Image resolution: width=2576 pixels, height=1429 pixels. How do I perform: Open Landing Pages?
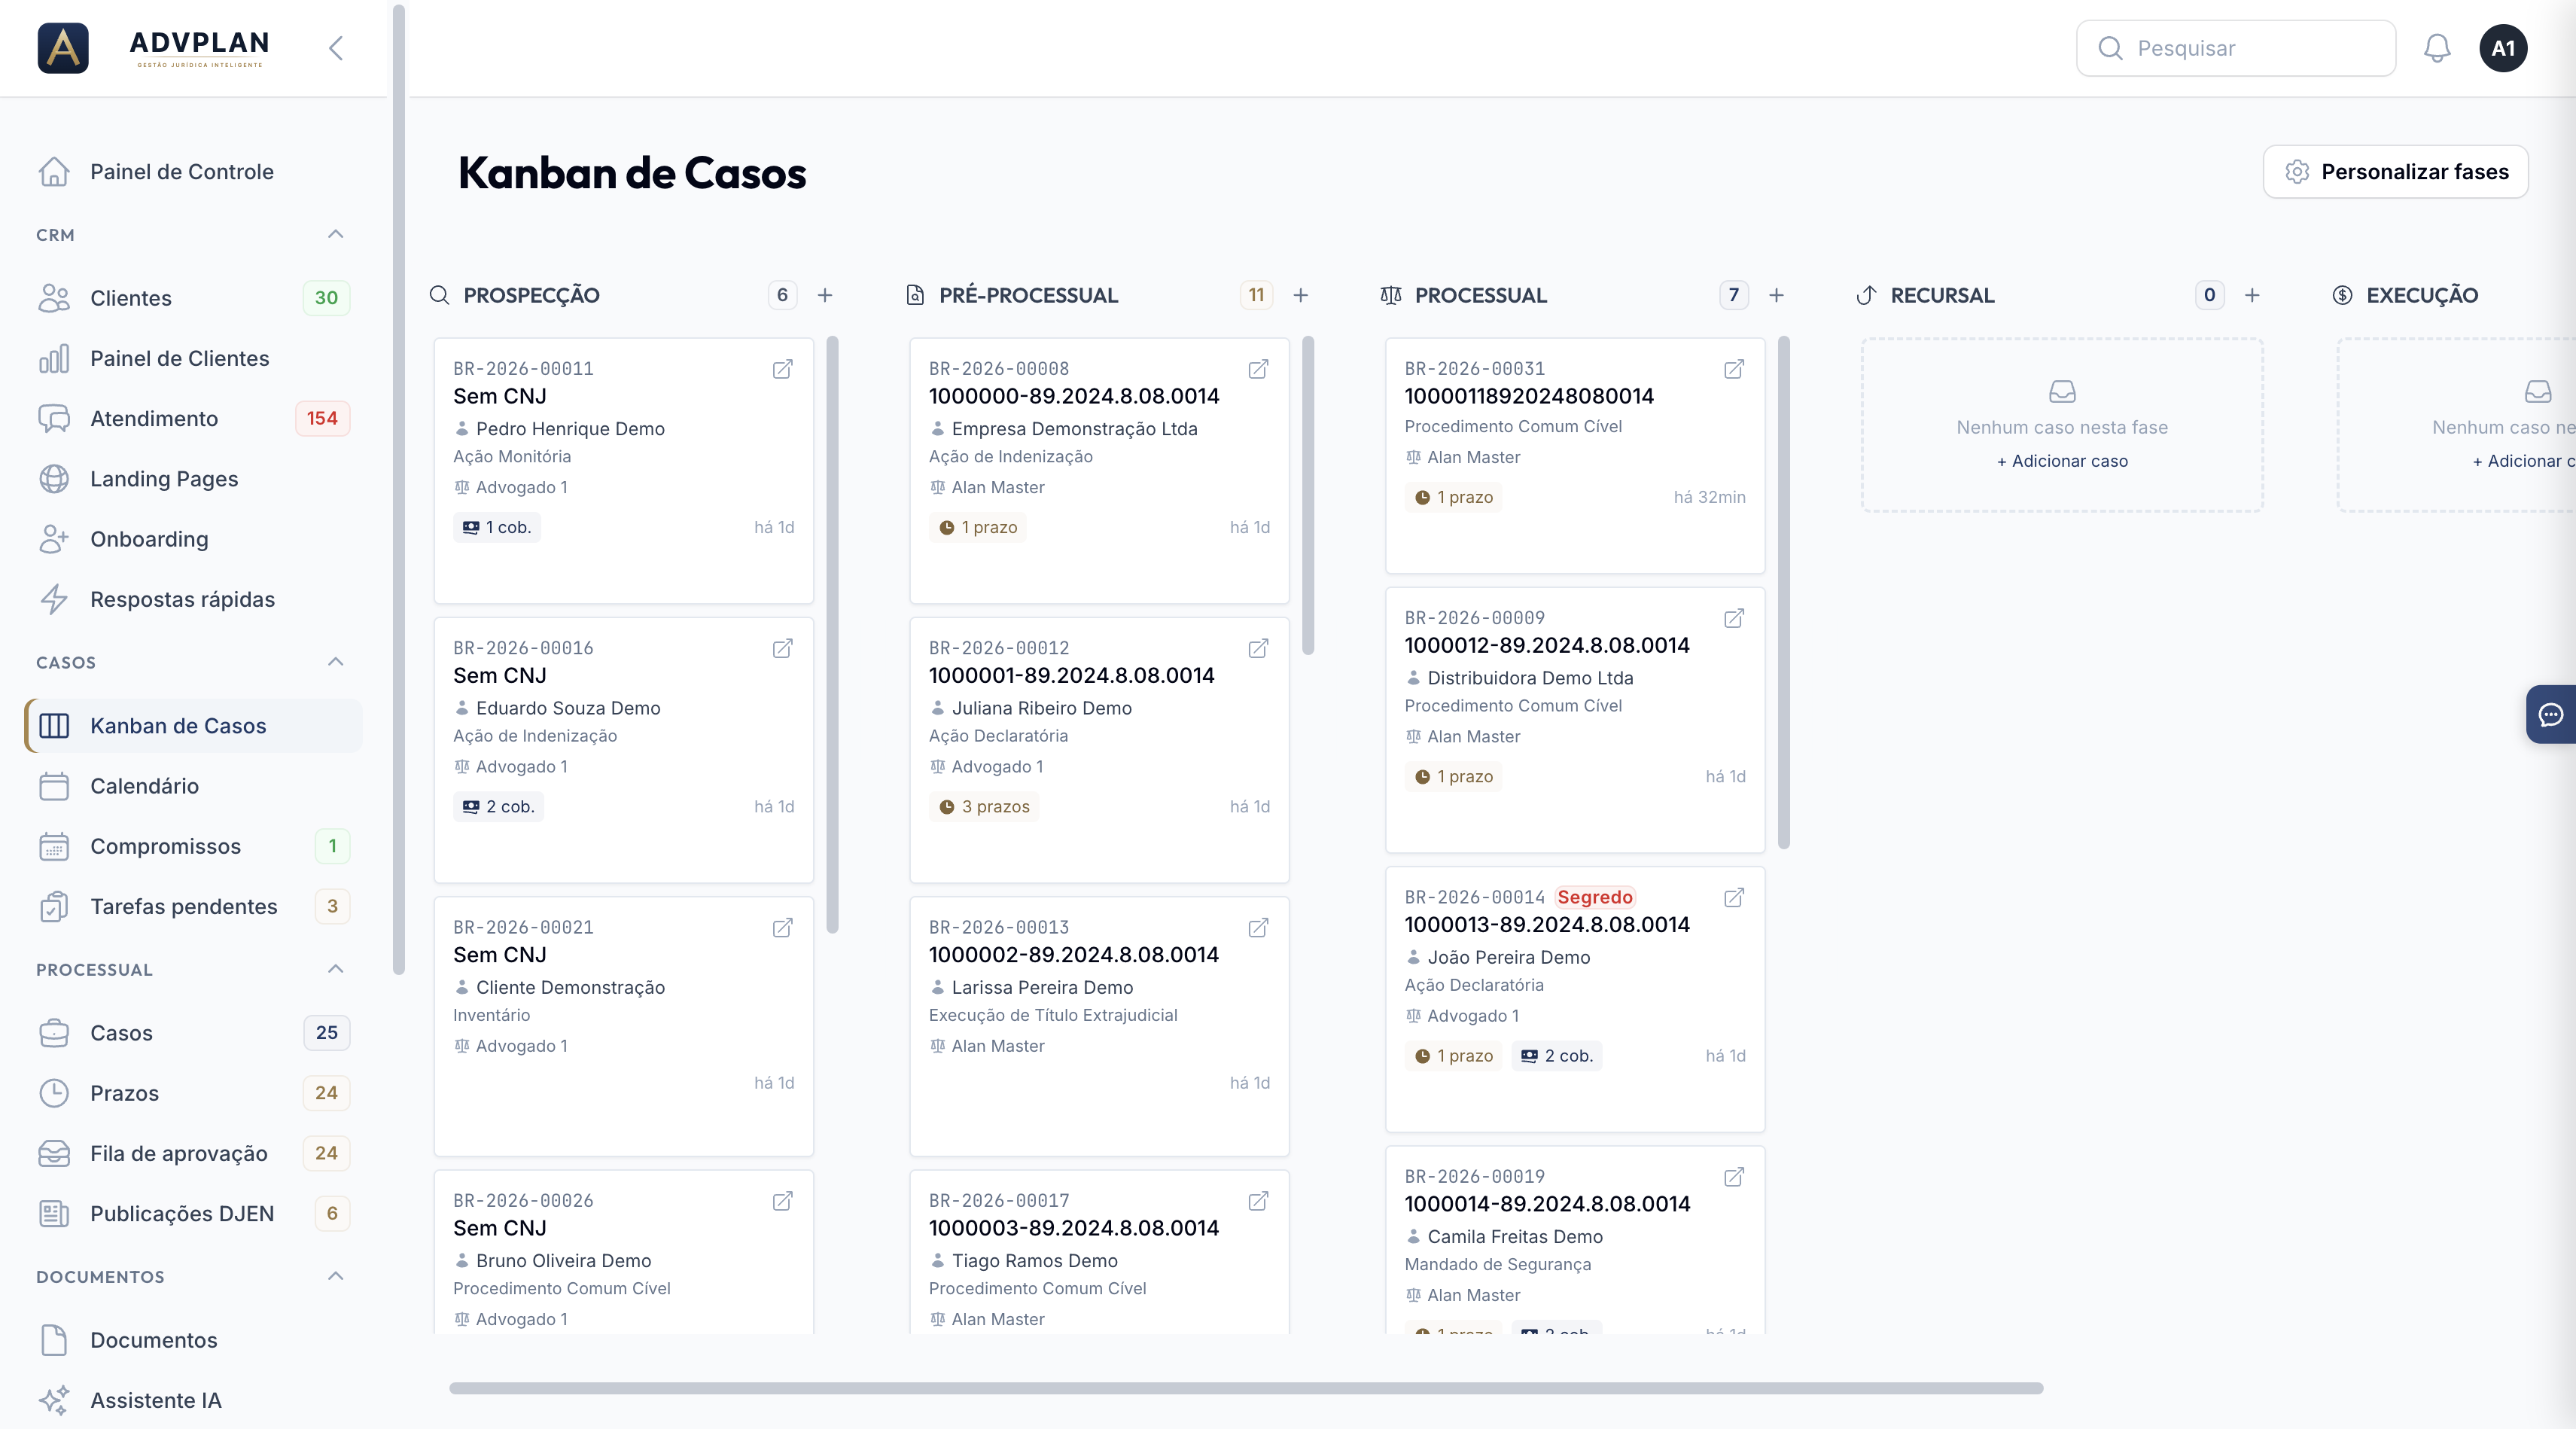193,479
